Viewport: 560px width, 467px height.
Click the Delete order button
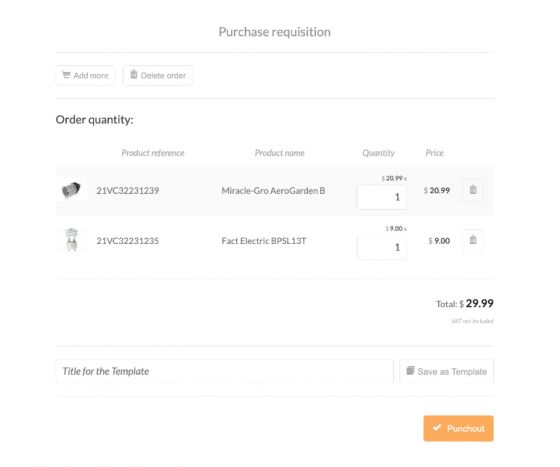[x=158, y=75]
